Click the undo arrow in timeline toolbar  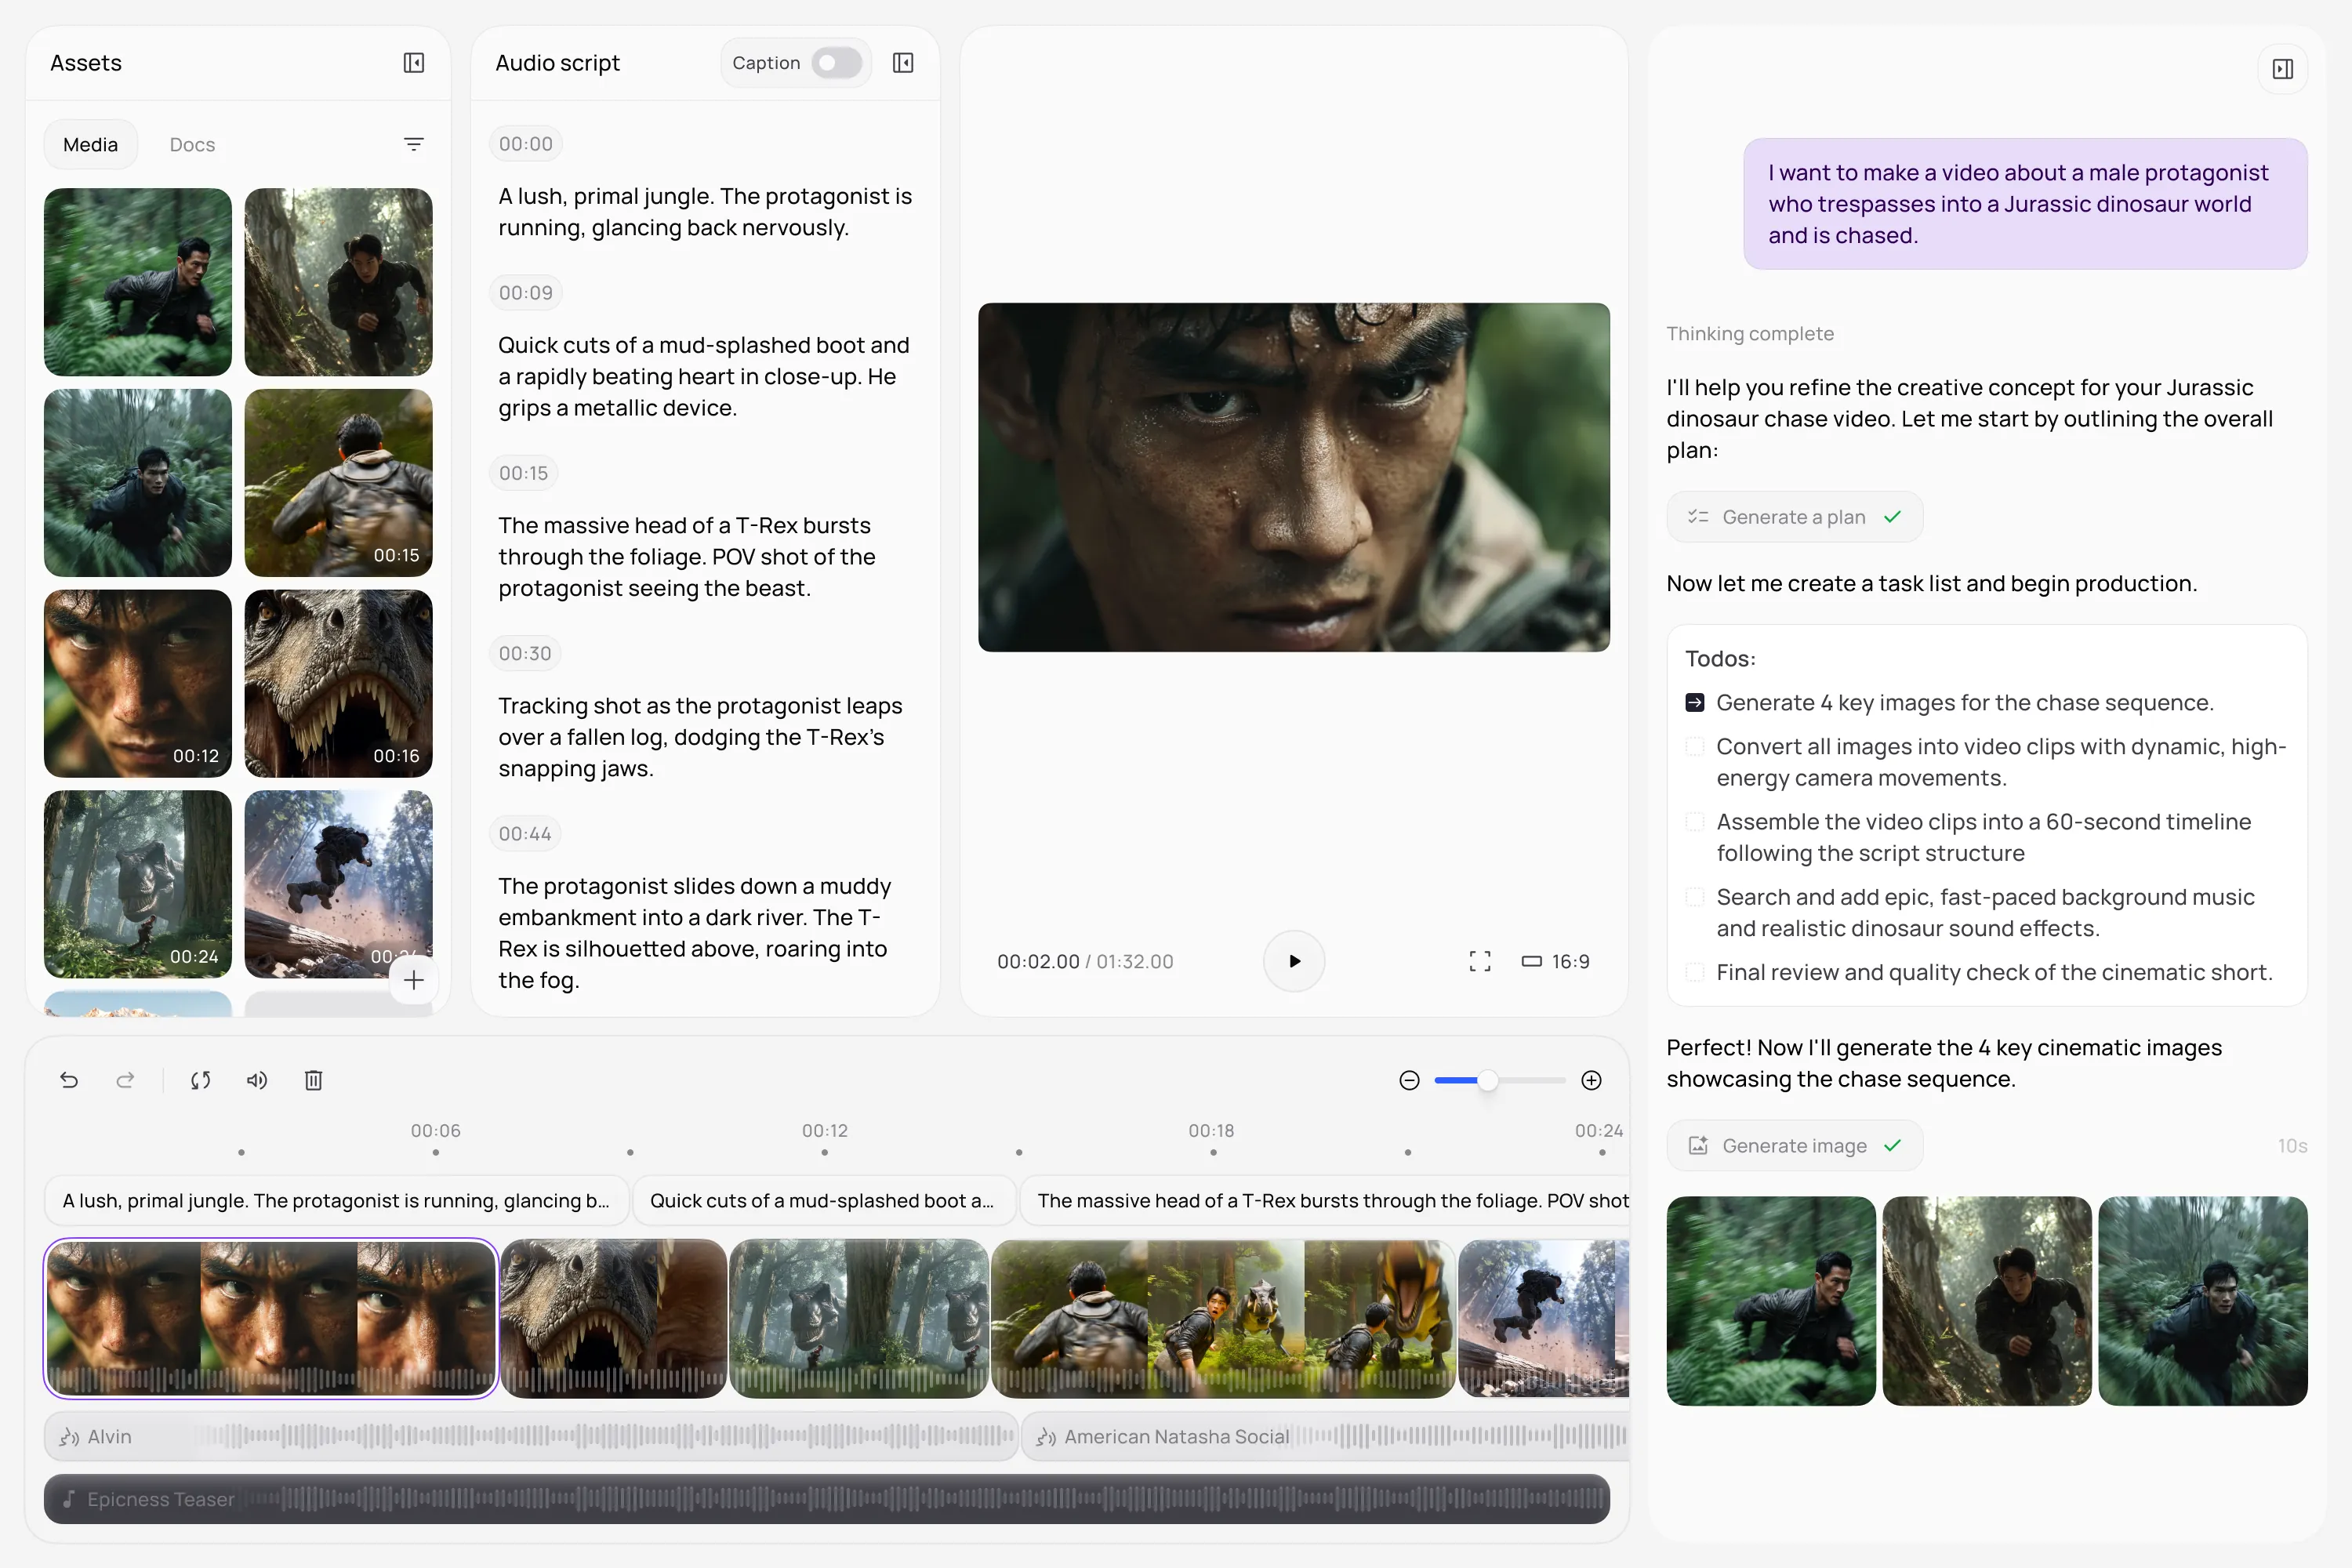click(69, 1080)
